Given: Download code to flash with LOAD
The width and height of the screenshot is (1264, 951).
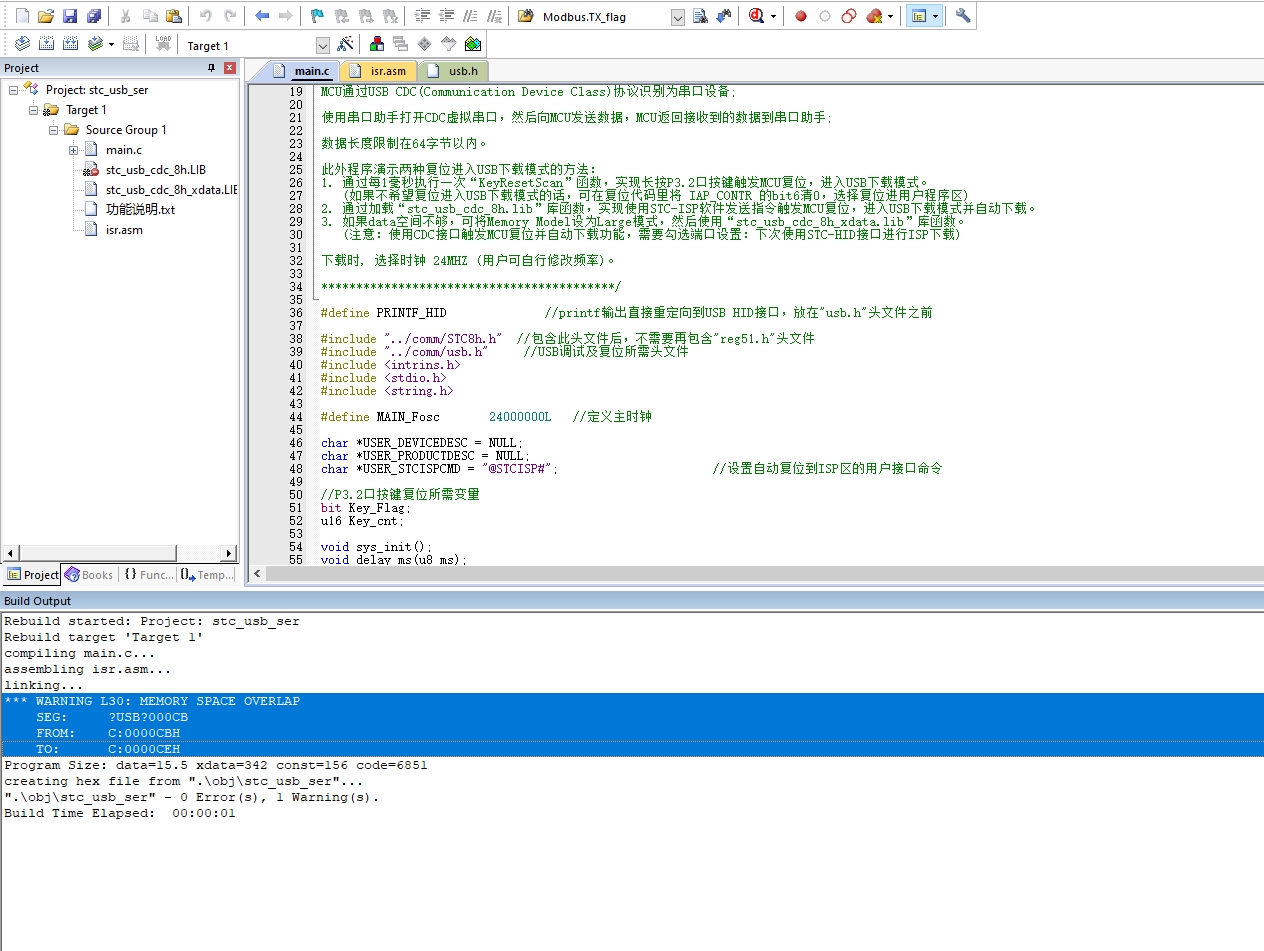Looking at the screenshot, I should pyautogui.click(x=163, y=44).
